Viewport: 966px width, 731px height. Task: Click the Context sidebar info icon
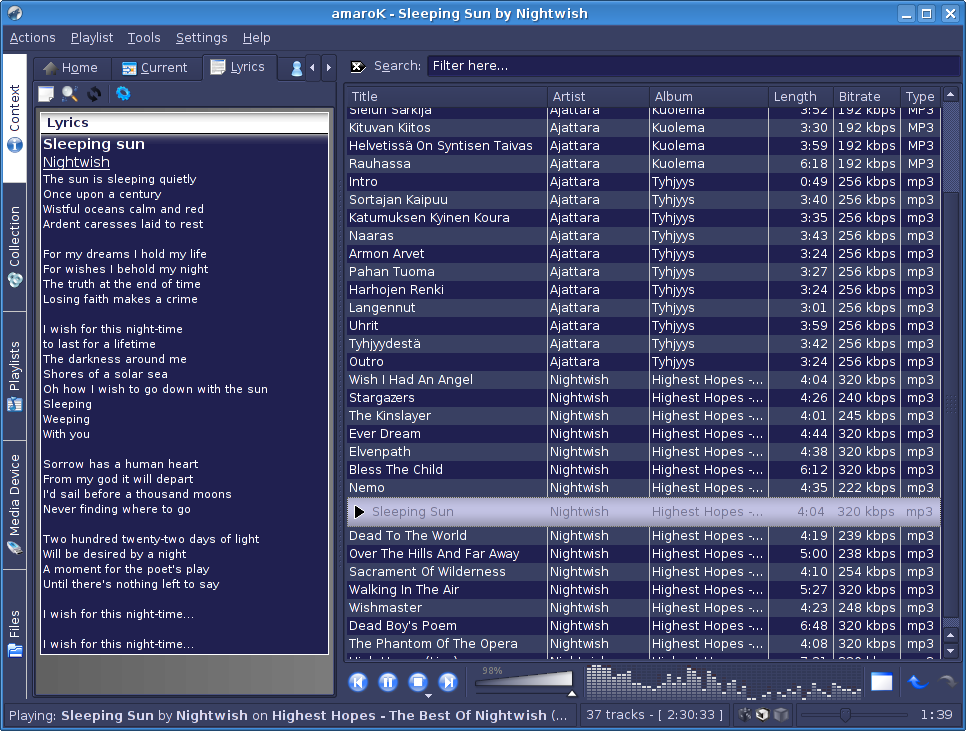click(15, 145)
